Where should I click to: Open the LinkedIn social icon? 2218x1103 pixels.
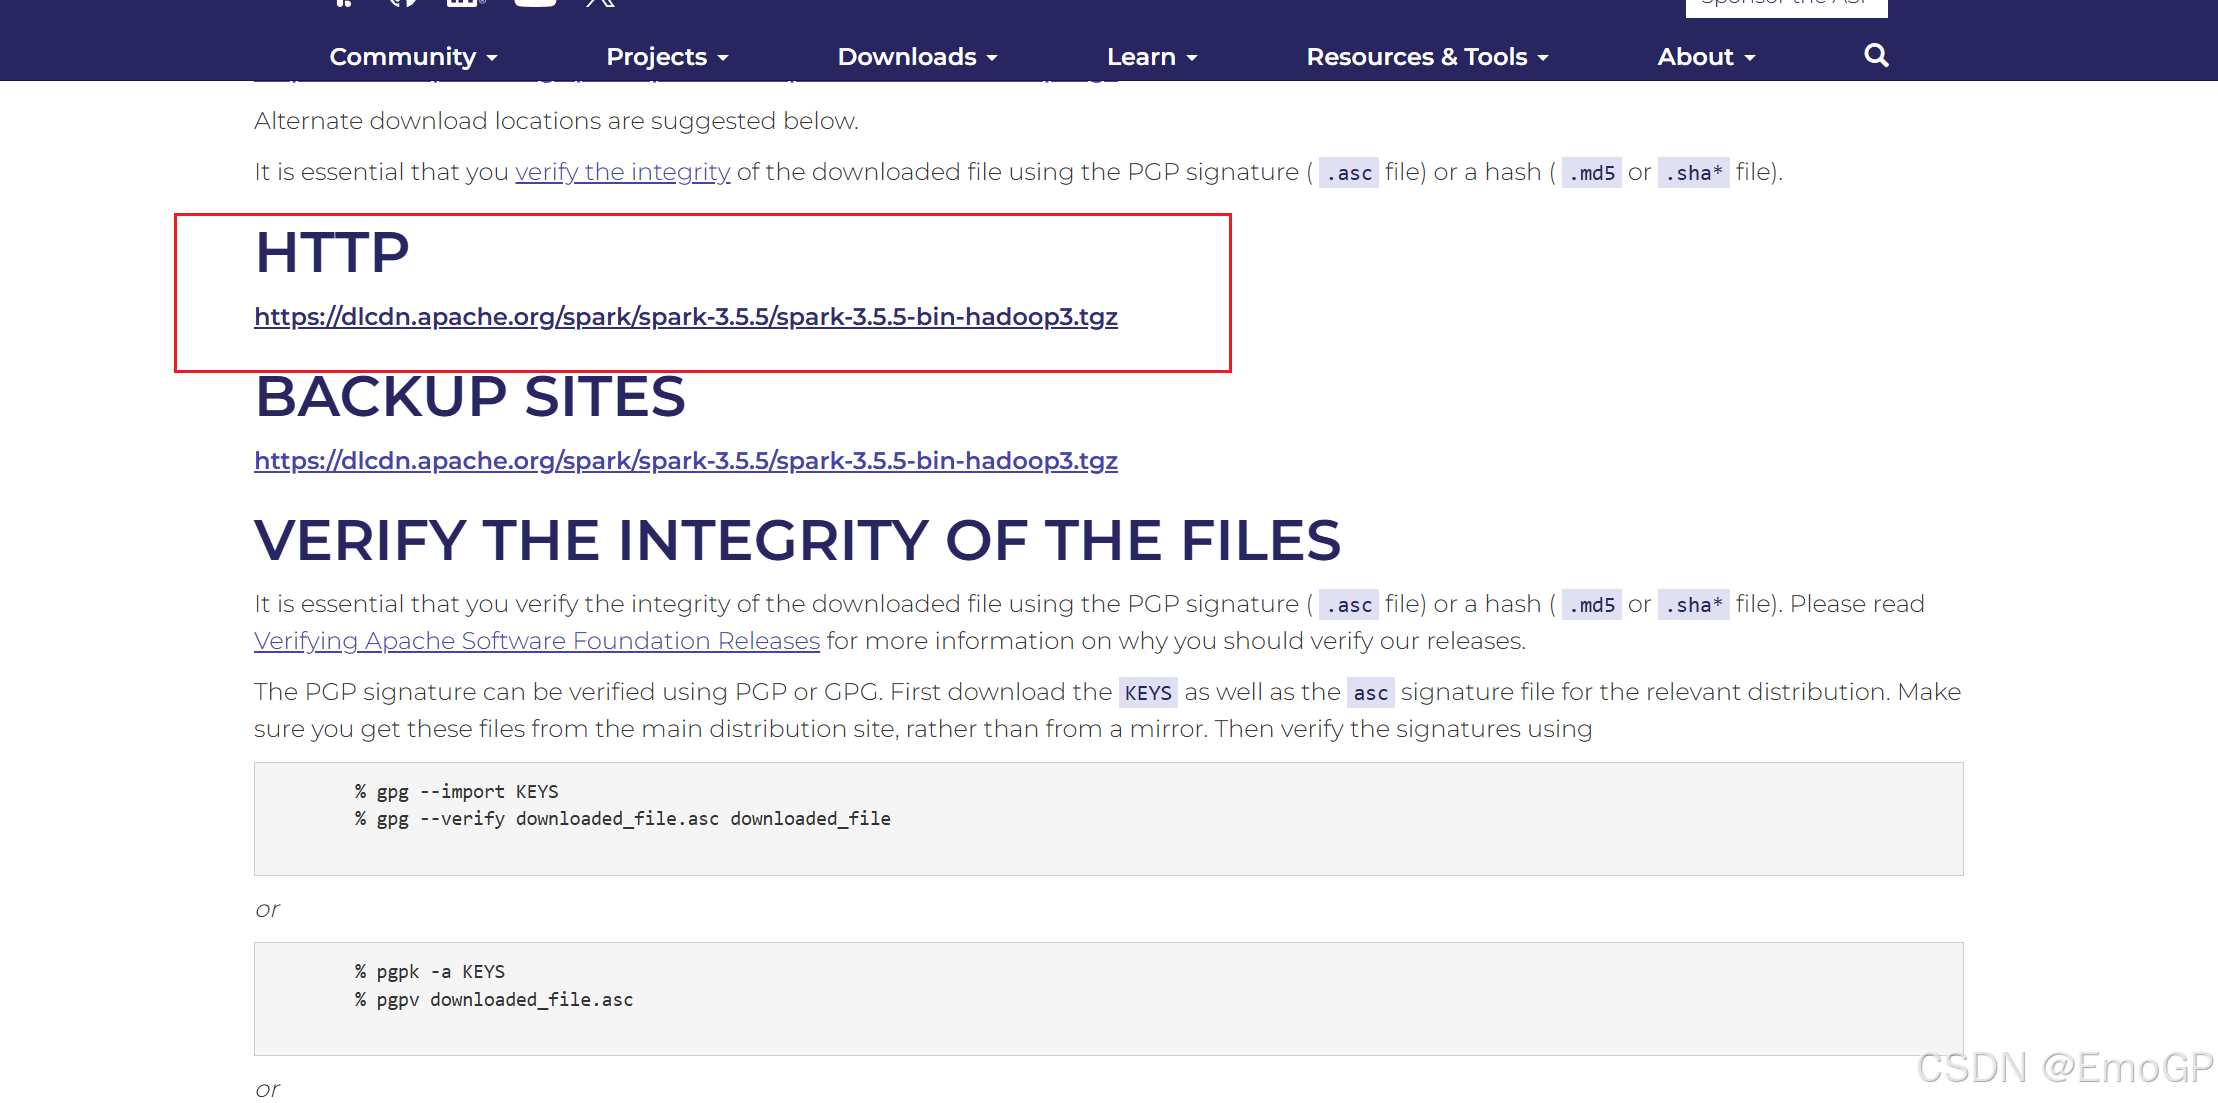click(463, 3)
